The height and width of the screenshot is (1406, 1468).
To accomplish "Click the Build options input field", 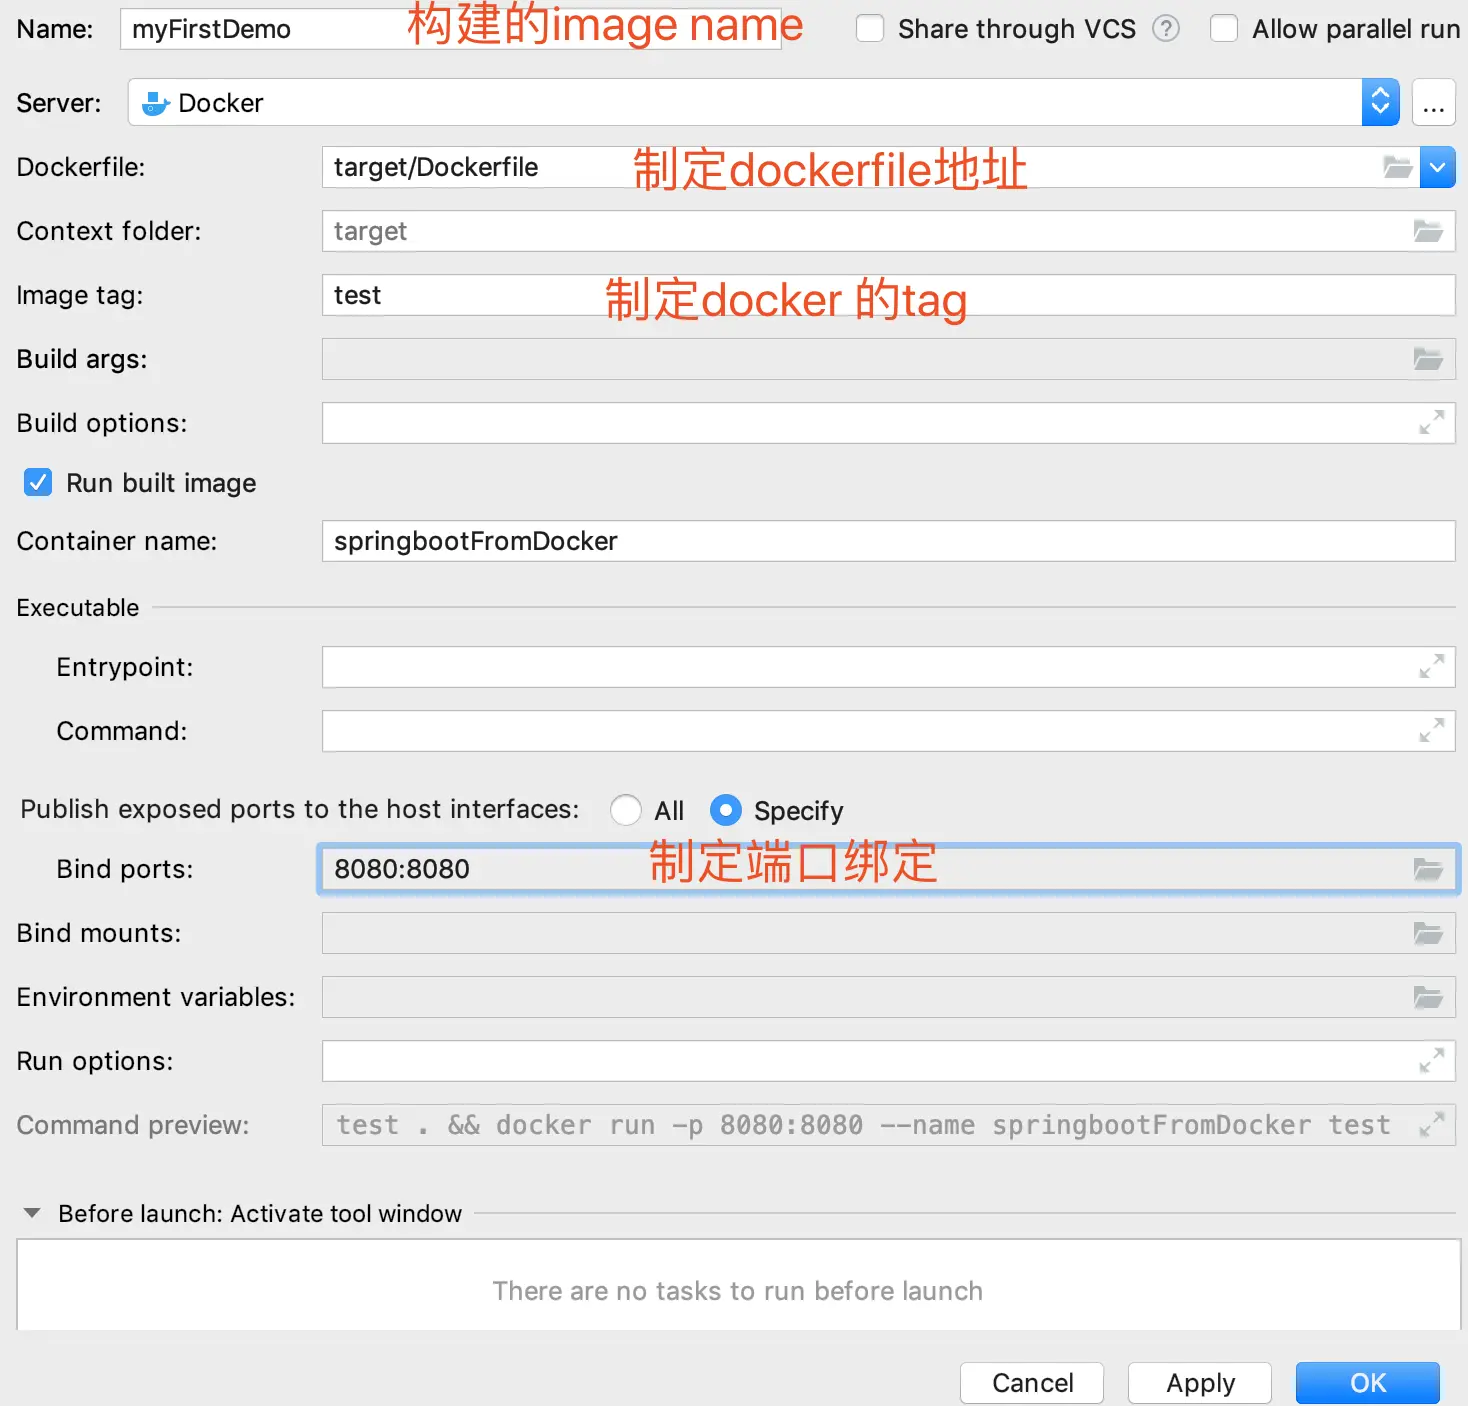I will pos(888,423).
